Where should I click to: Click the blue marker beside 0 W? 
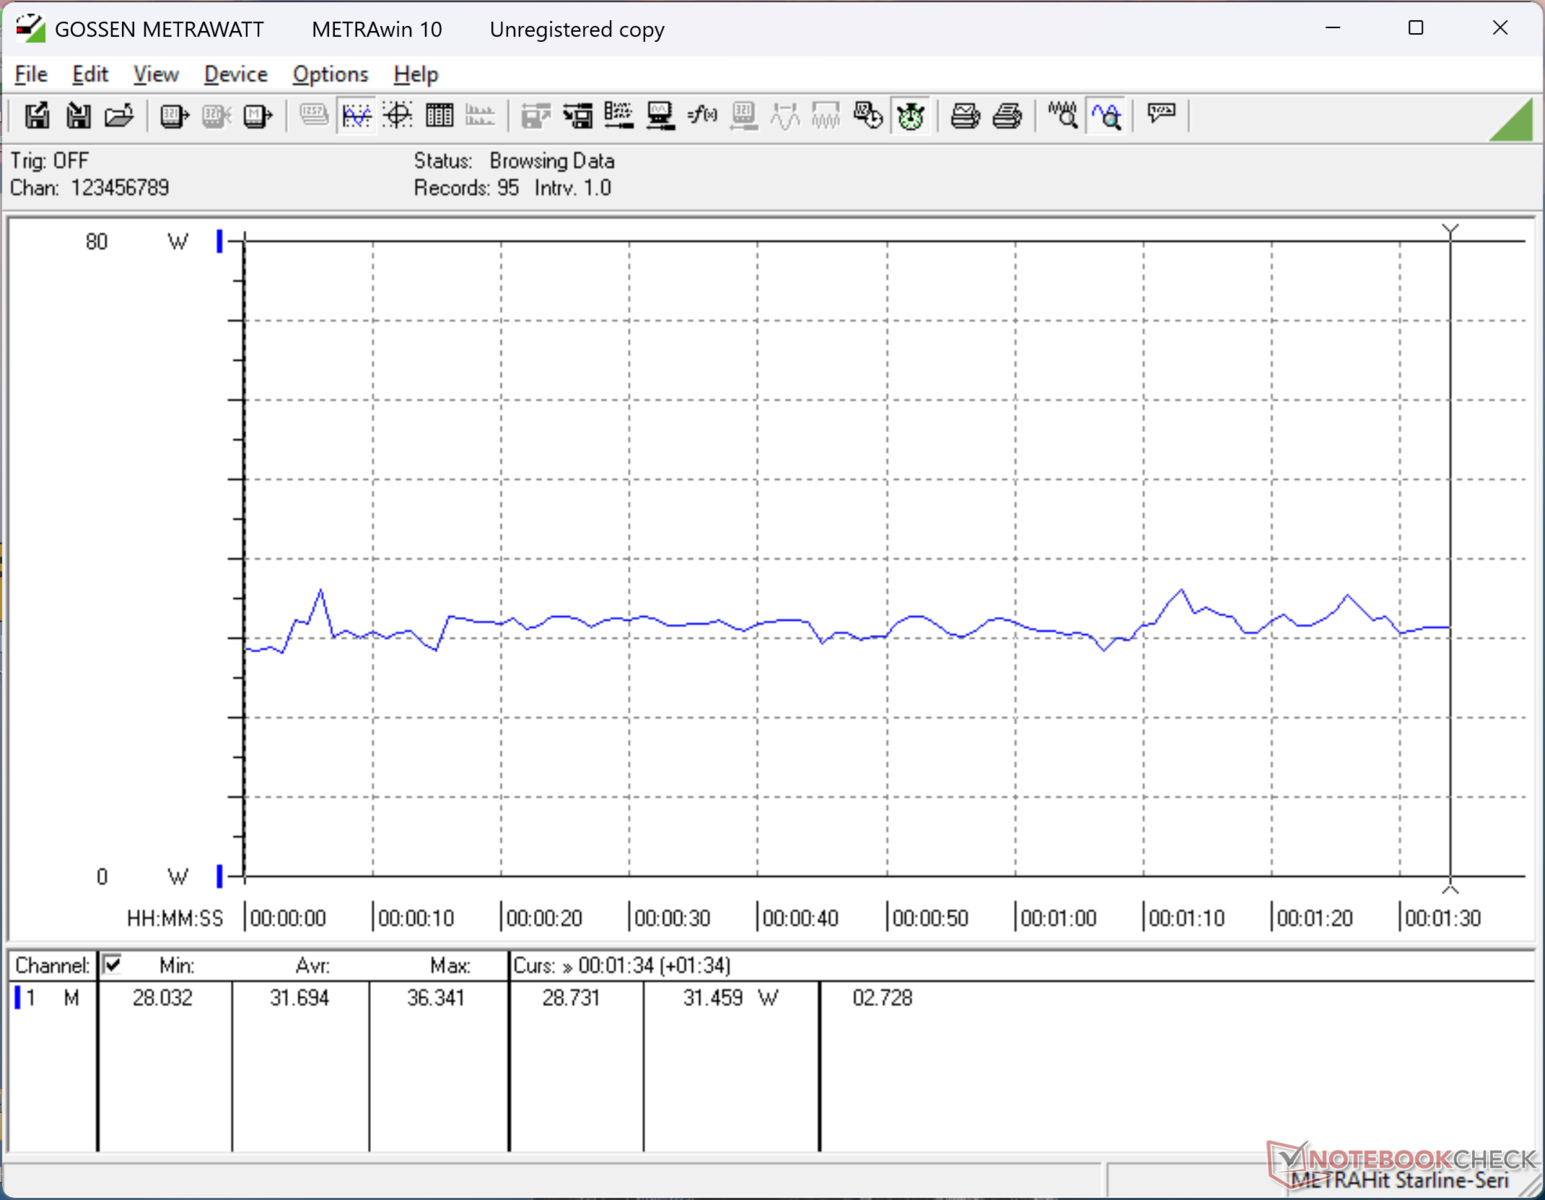pos(219,876)
